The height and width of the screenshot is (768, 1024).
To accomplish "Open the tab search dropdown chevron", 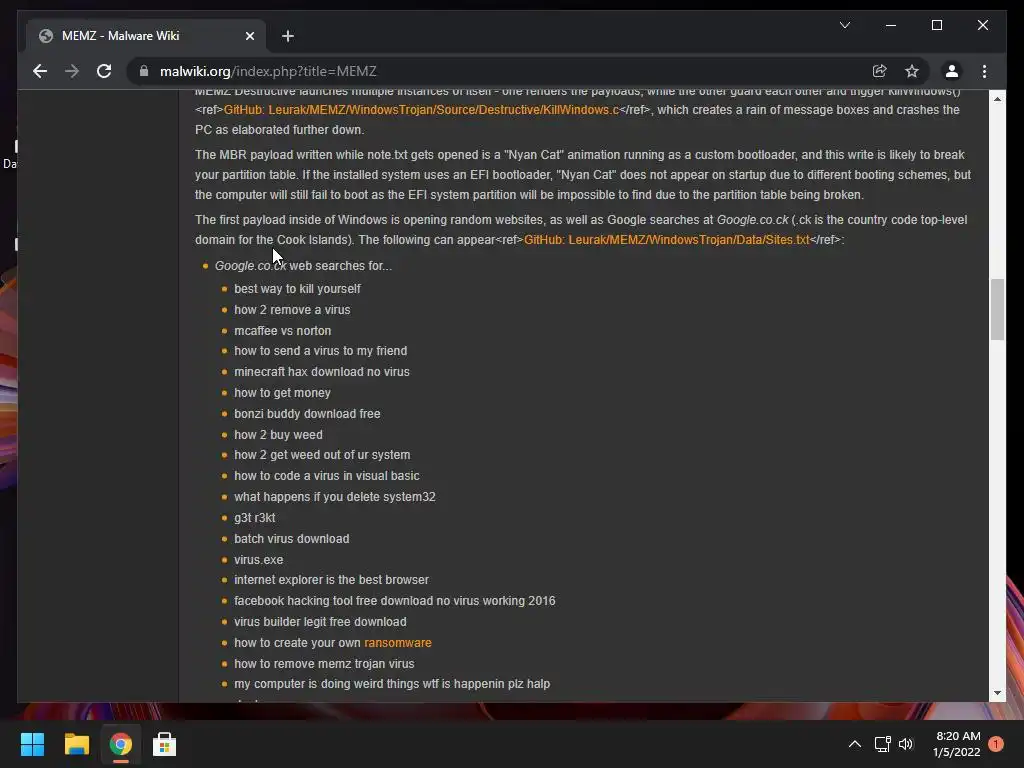I will click(844, 25).
